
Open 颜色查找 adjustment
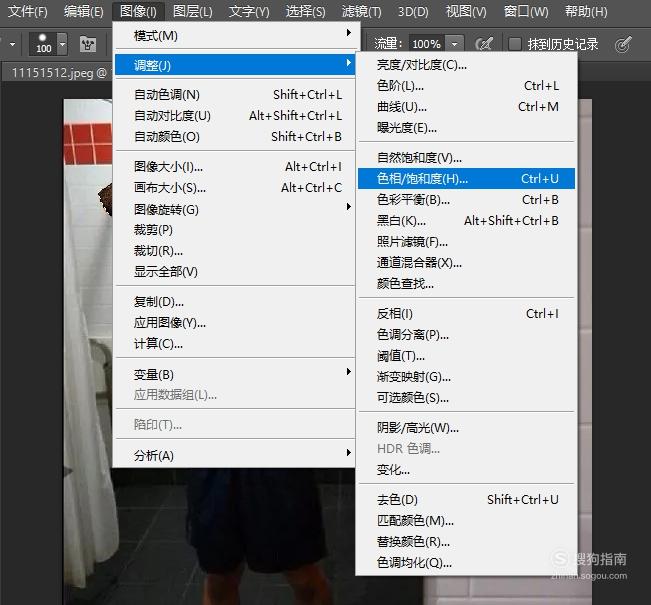[466, 284]
